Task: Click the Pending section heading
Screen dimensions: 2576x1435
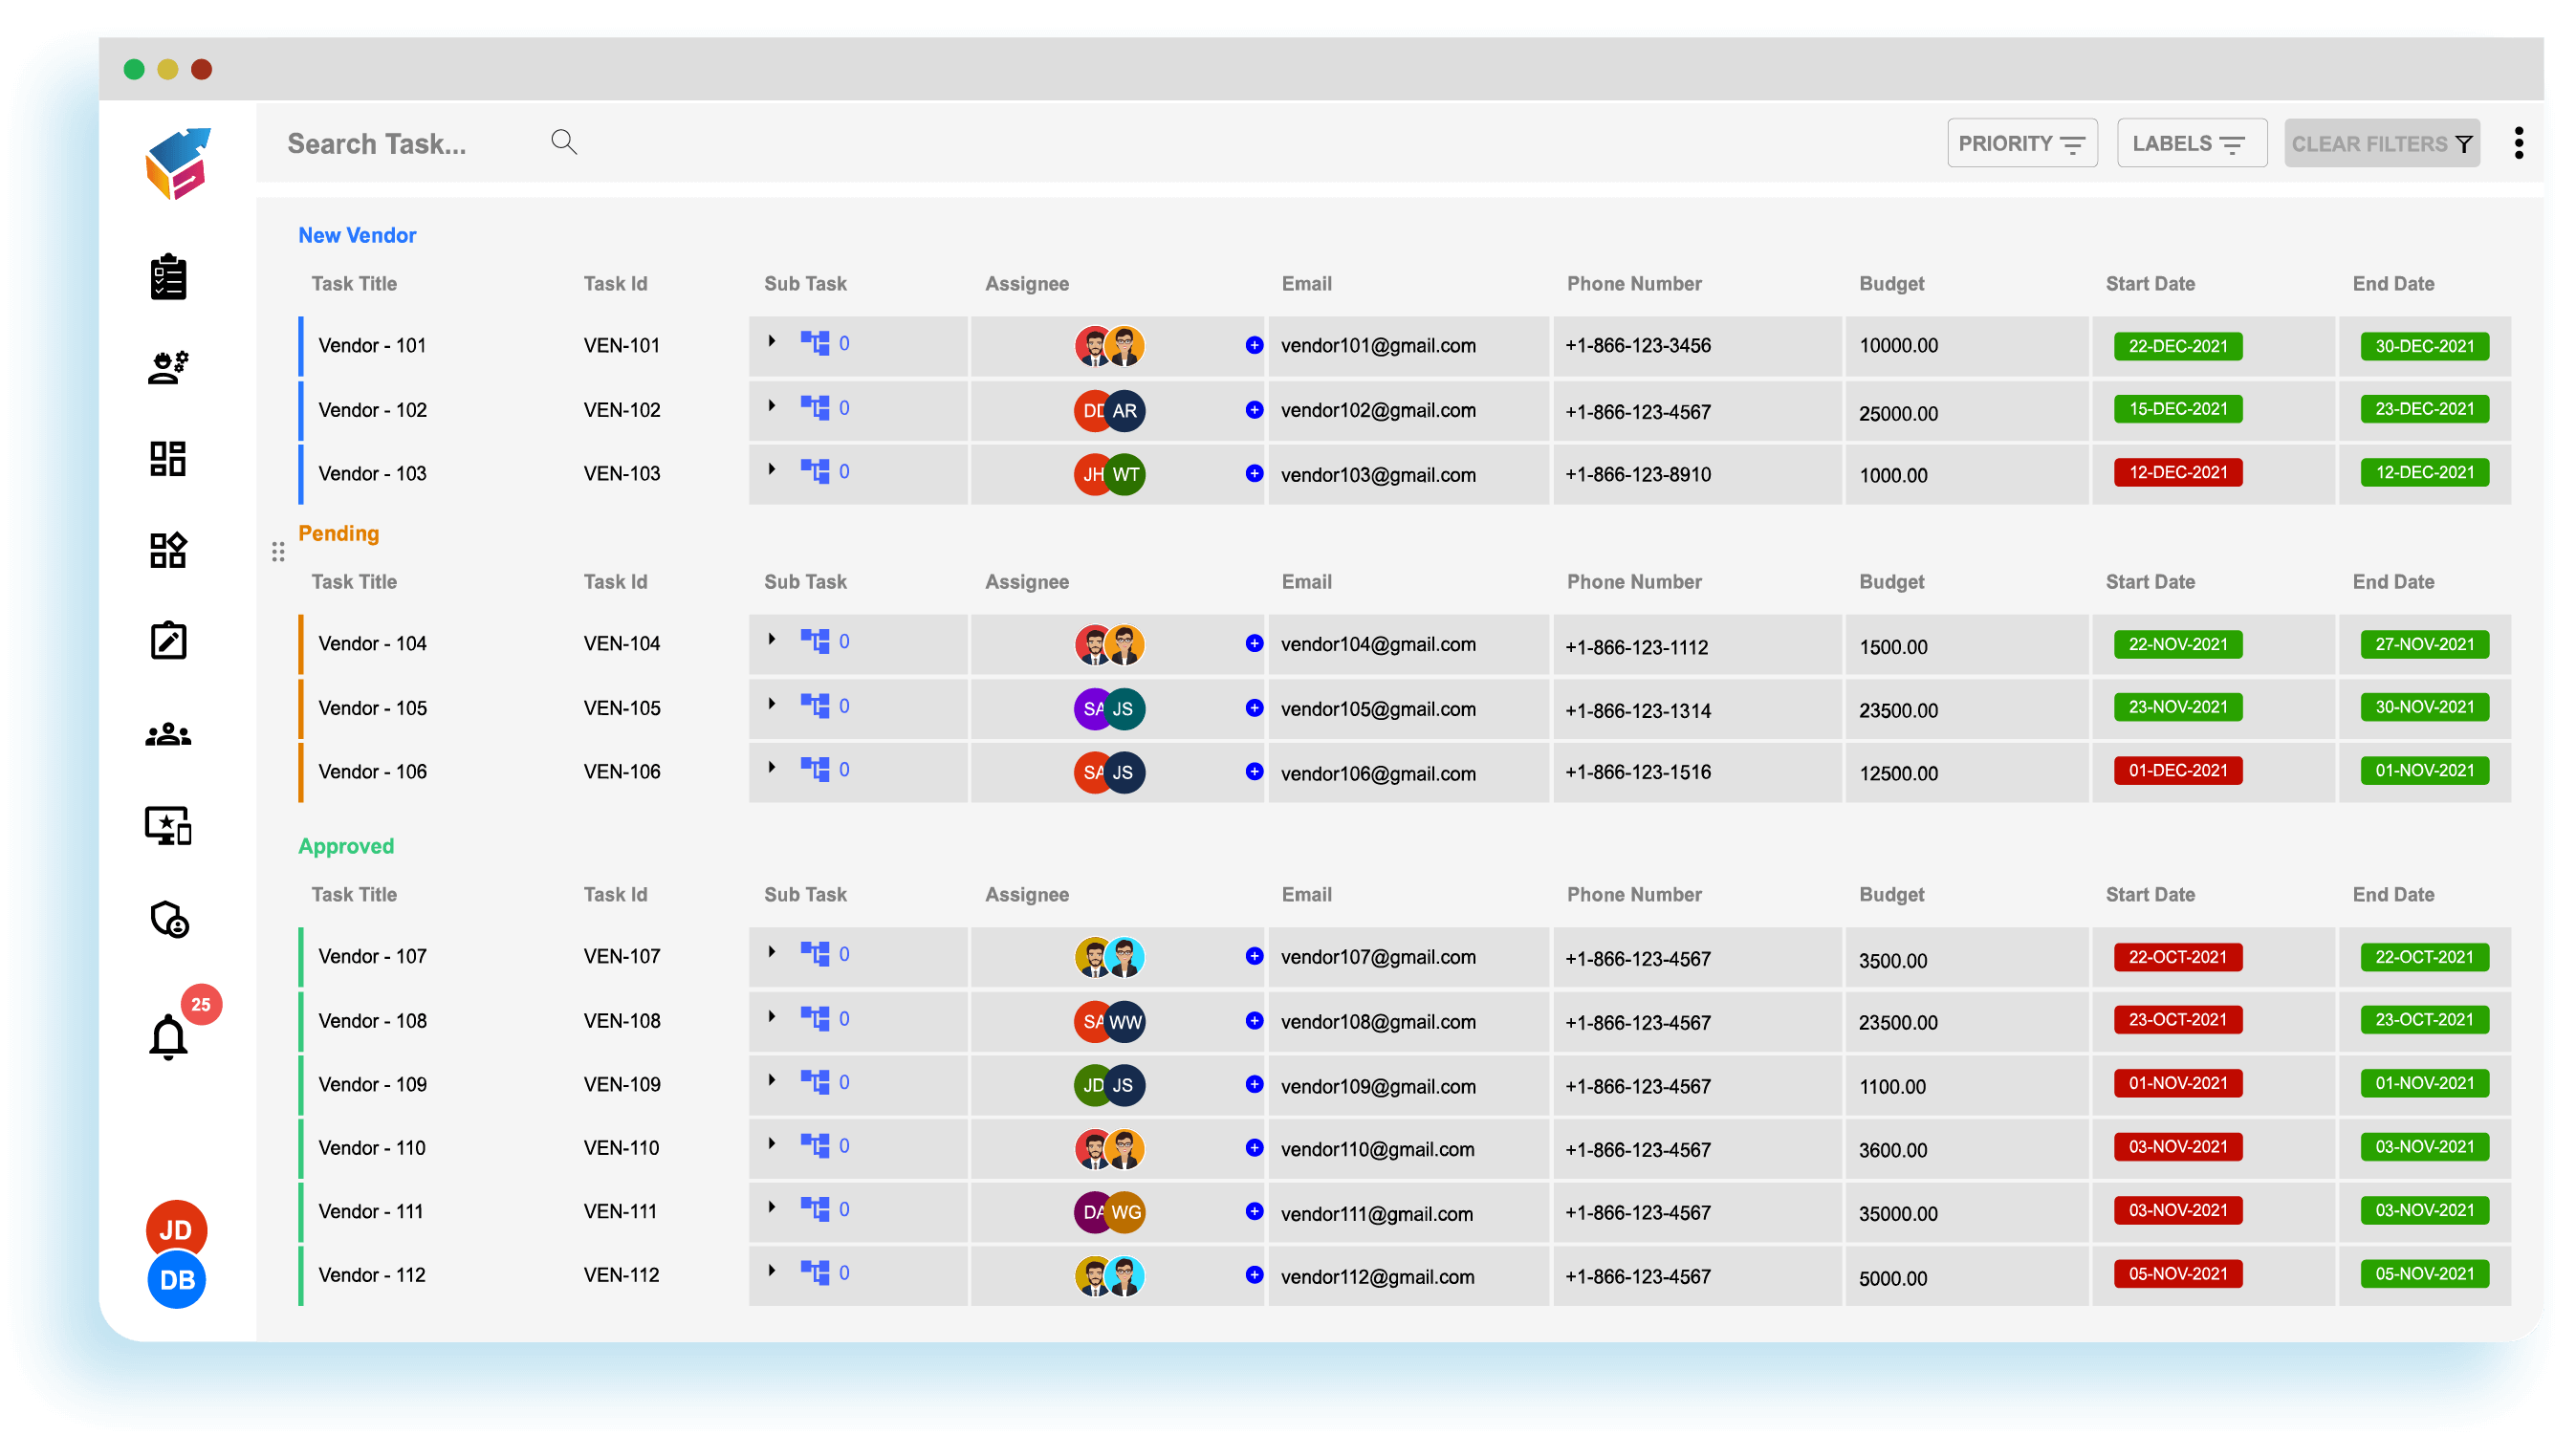Action: [x=338, y=533]
